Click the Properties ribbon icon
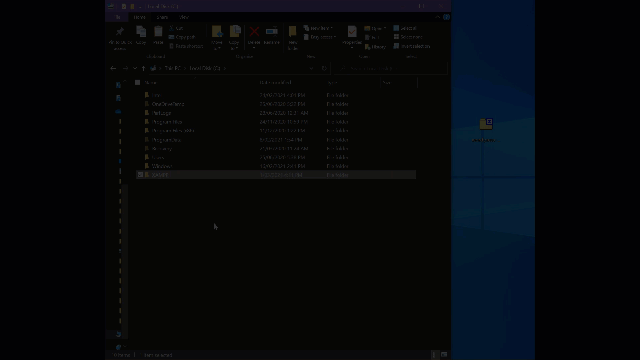640x360 pixels. tap(352, 32)
